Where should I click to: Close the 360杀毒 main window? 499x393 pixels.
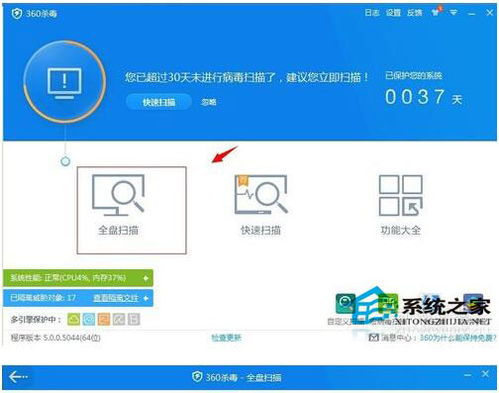pos(489,13)
